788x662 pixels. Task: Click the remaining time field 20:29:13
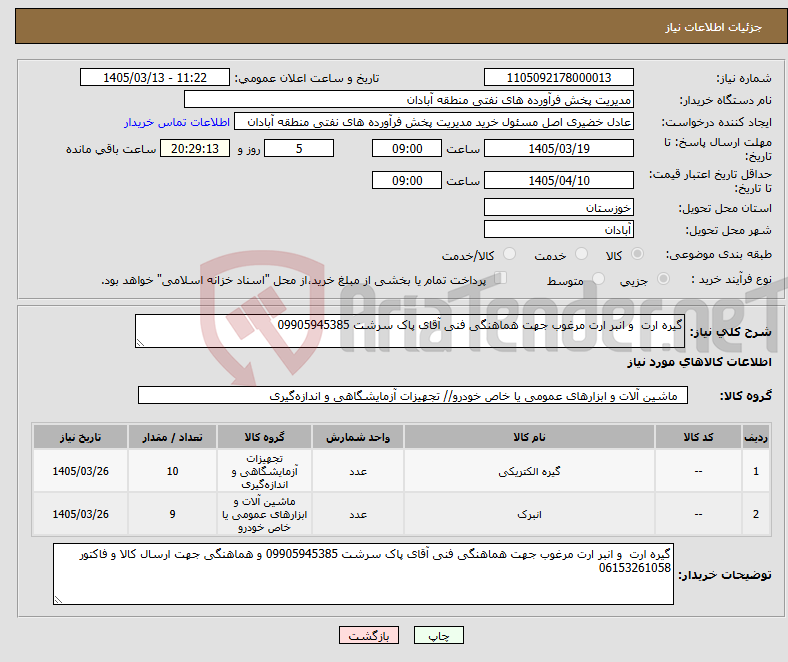195,148
